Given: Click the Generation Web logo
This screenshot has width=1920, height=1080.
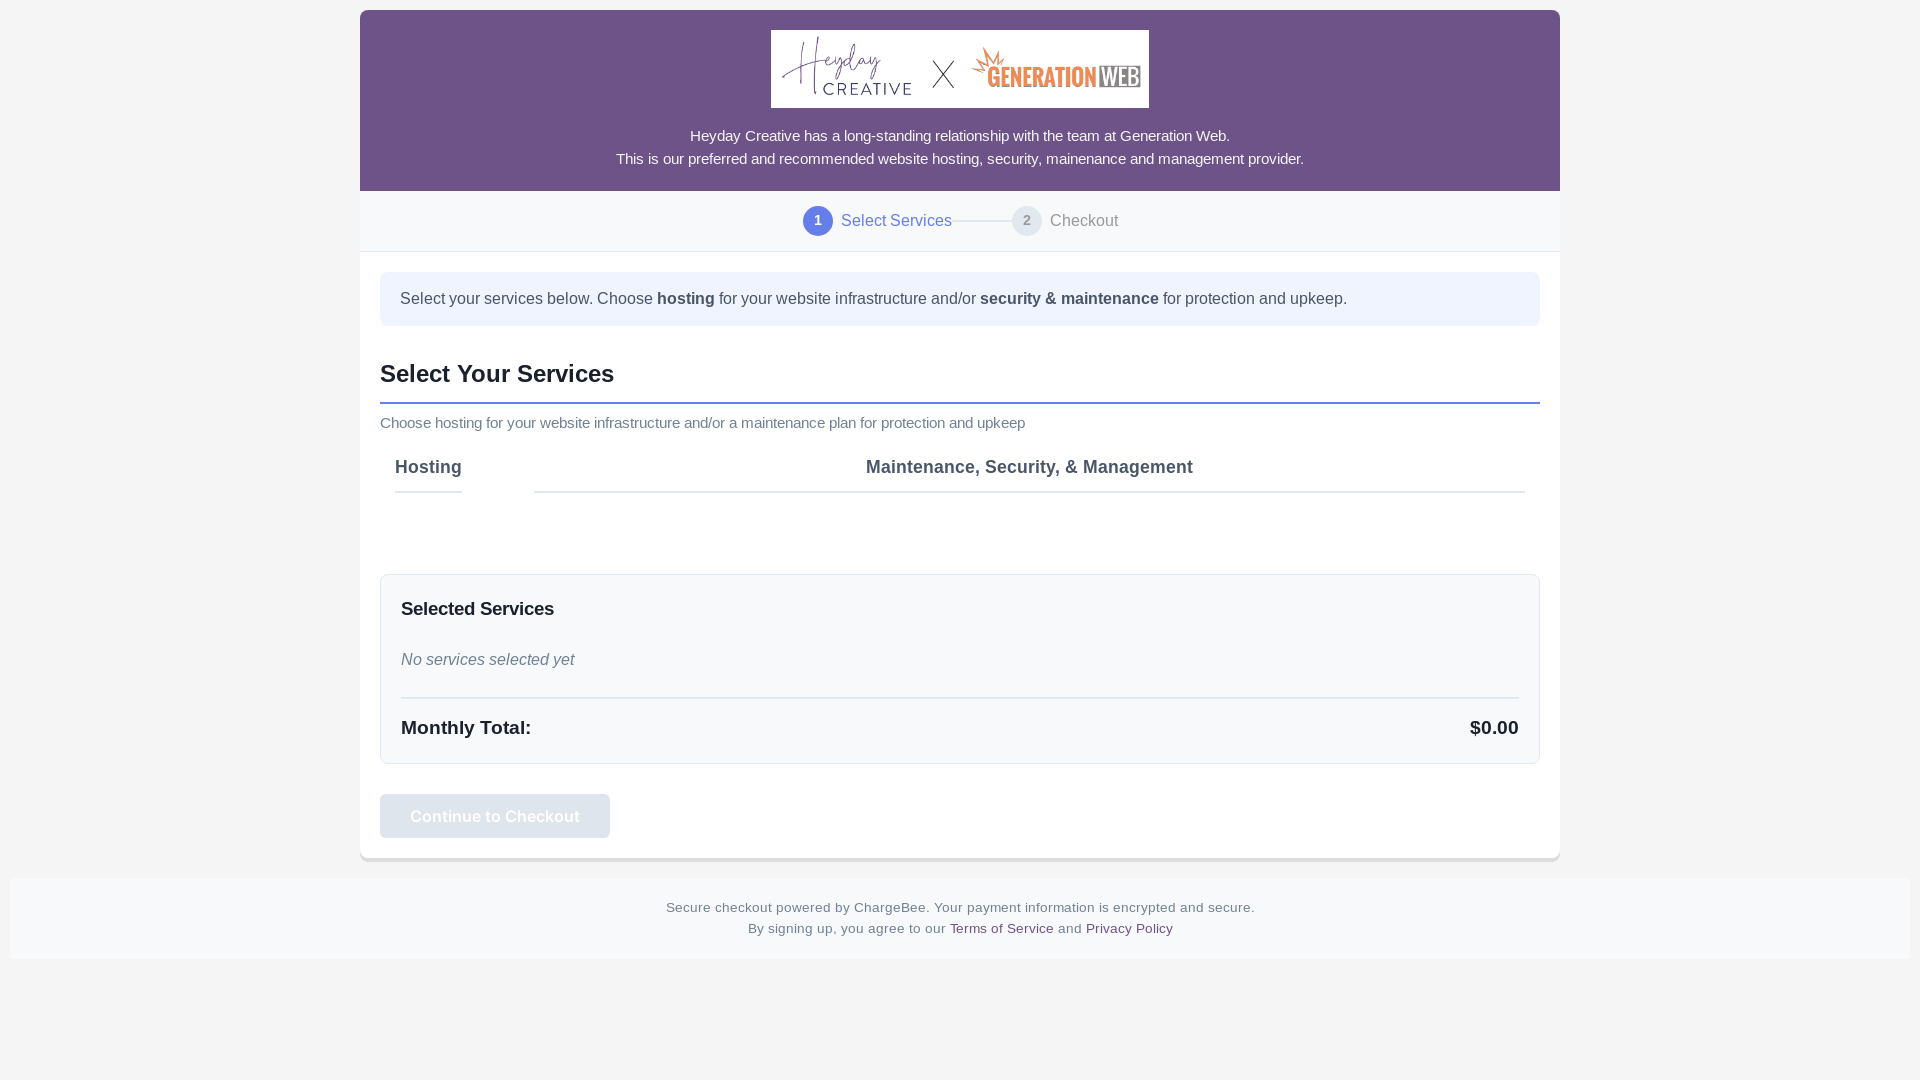Looking at the screenshot, I should point(1056,68).
